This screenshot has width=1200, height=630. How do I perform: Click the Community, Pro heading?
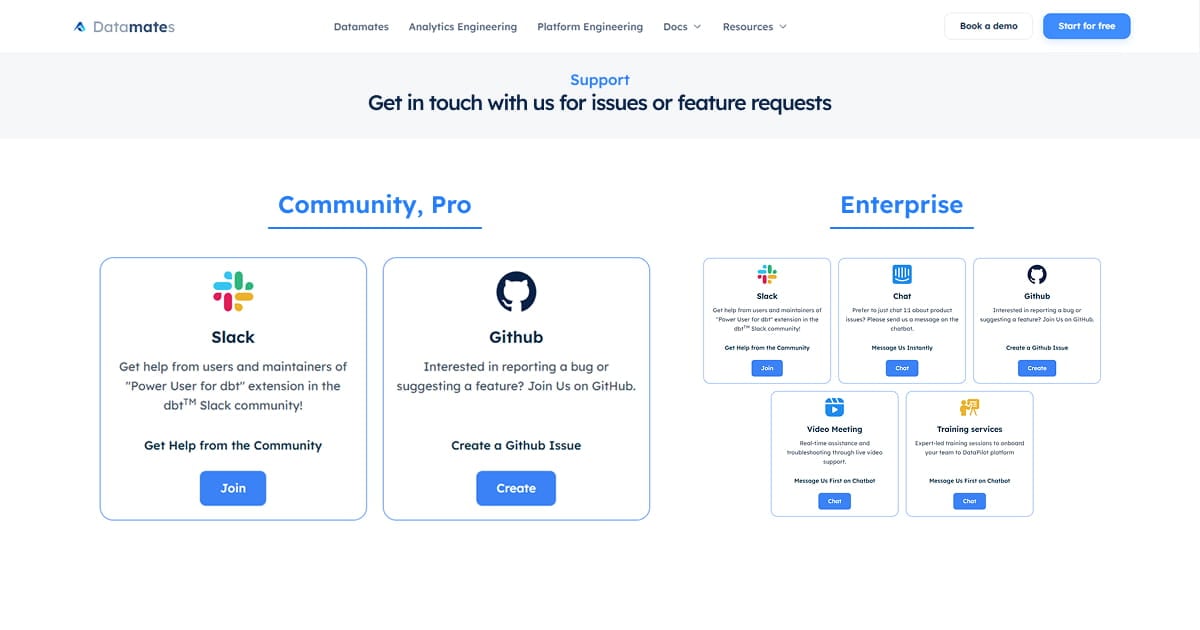click(x=374, y=205)
